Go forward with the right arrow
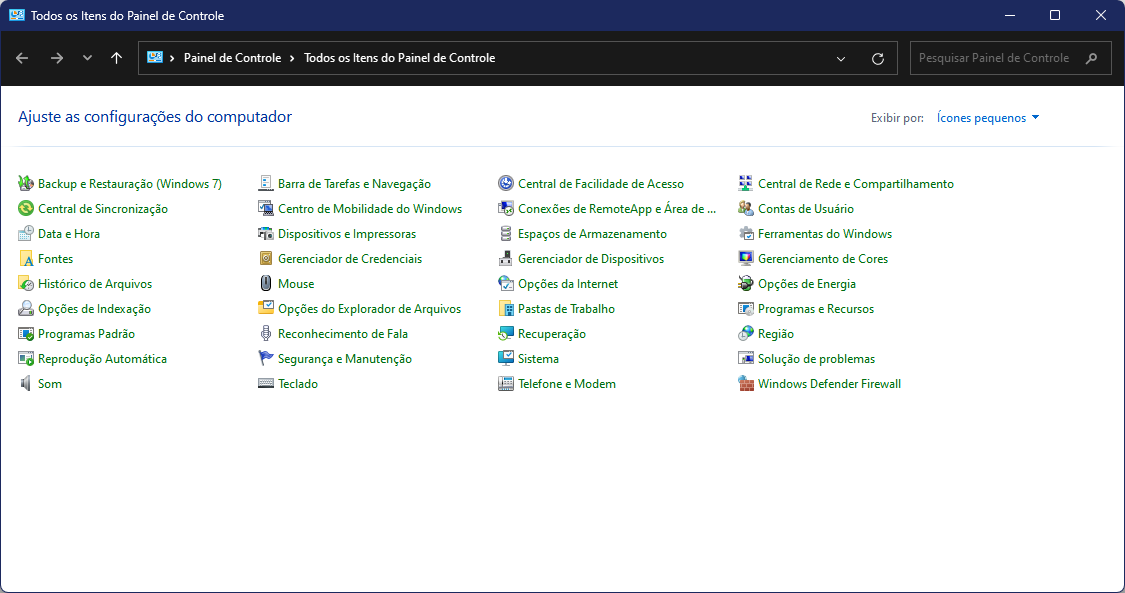This screenshot has width=1125, height=593. tap(57, 58)
